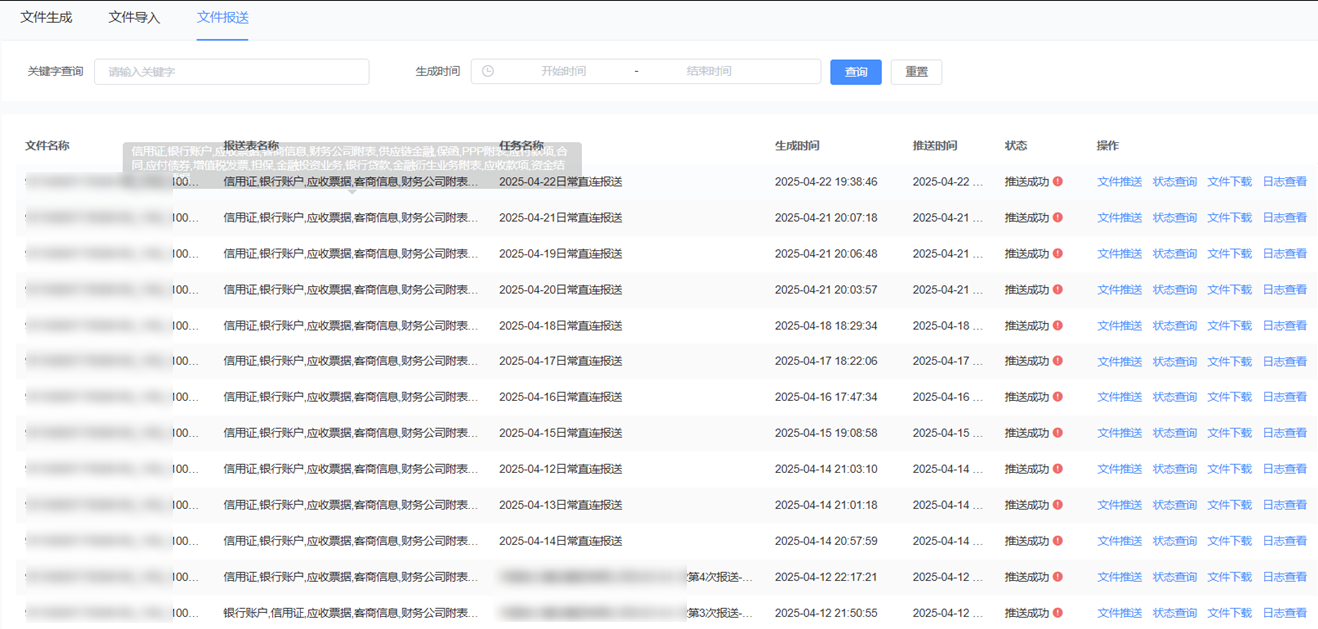1318x629 pixels.
Task: Open 日志查看 in the 2025-04-18 18:29:34 row
Action: pyautogui.click(x=1285, y=326)
